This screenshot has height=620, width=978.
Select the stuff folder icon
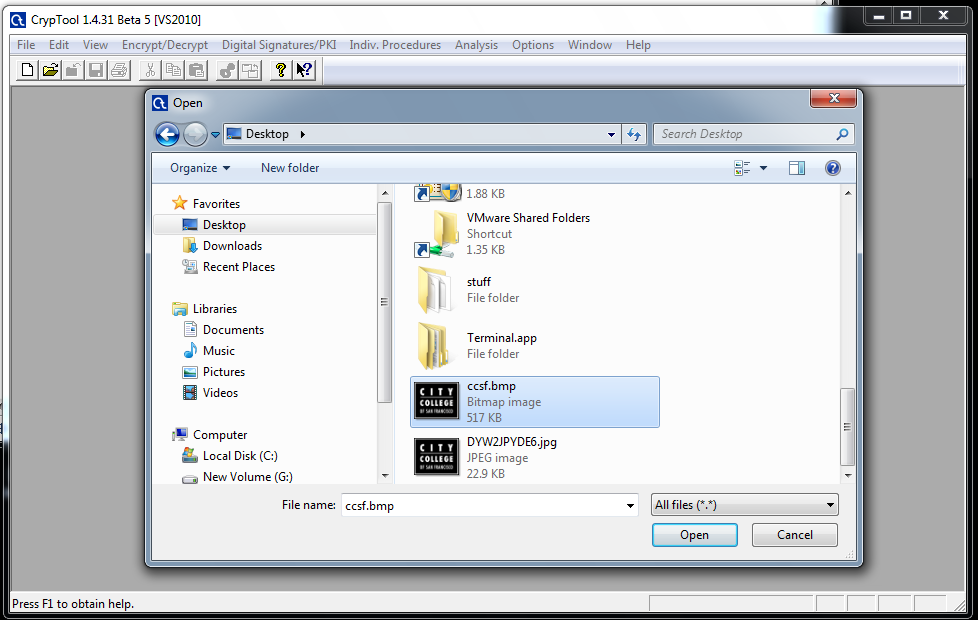[435, 289]
